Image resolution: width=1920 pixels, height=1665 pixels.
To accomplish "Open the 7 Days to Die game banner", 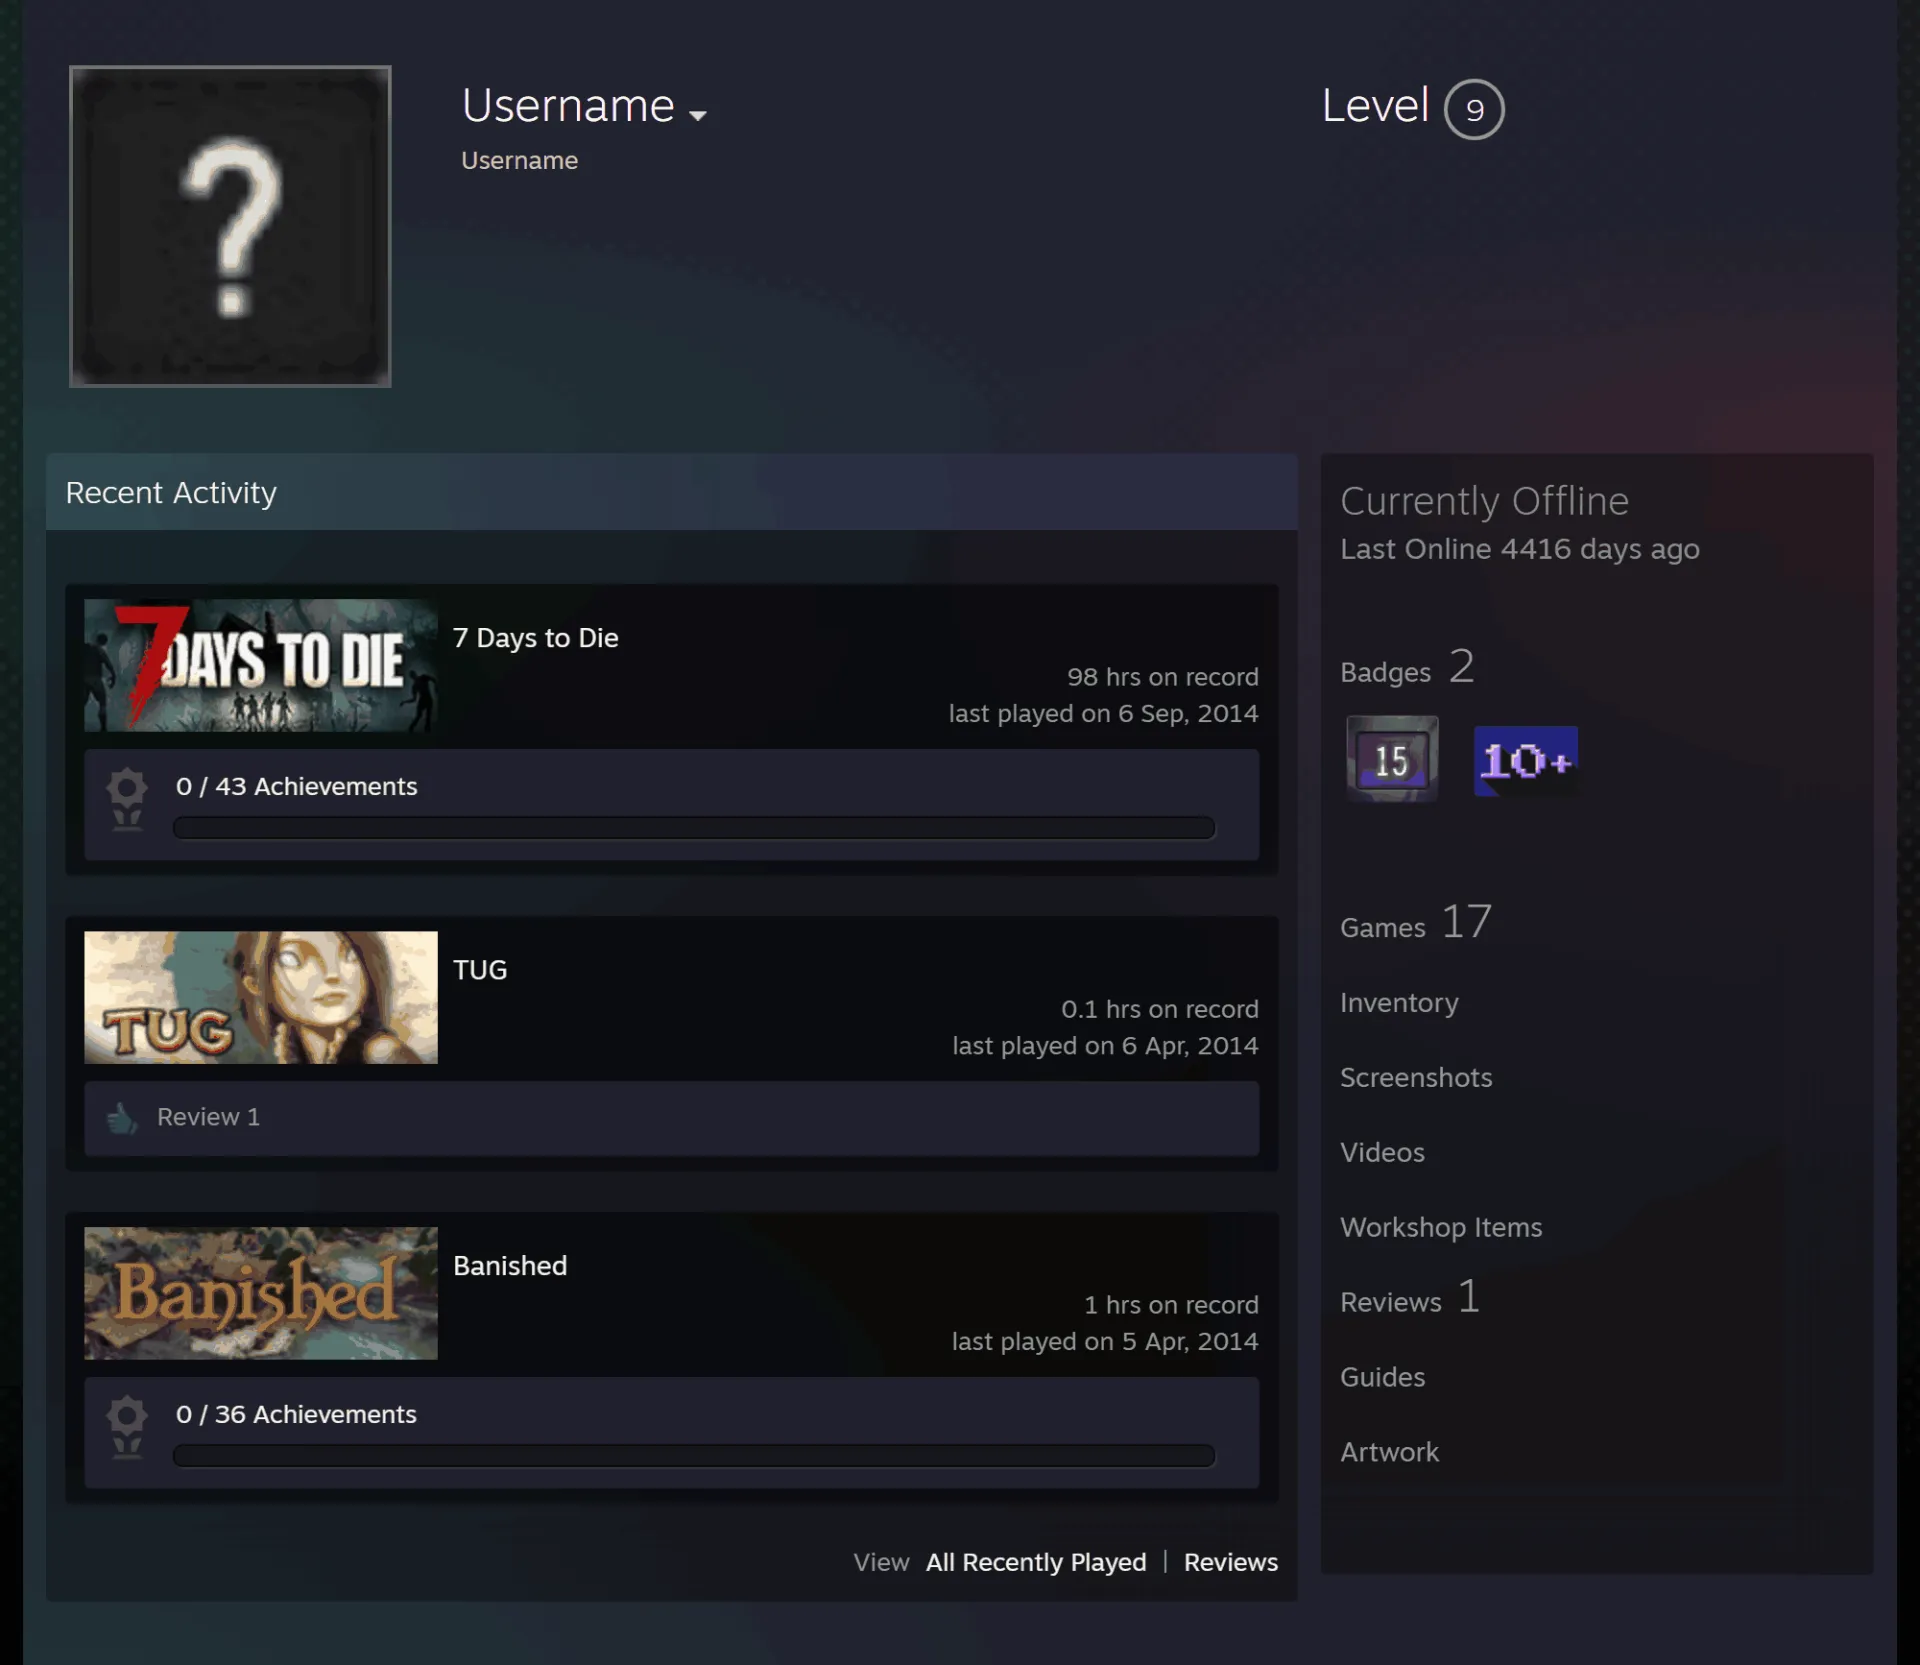I will pyautogui.click(x=261, y=665).
